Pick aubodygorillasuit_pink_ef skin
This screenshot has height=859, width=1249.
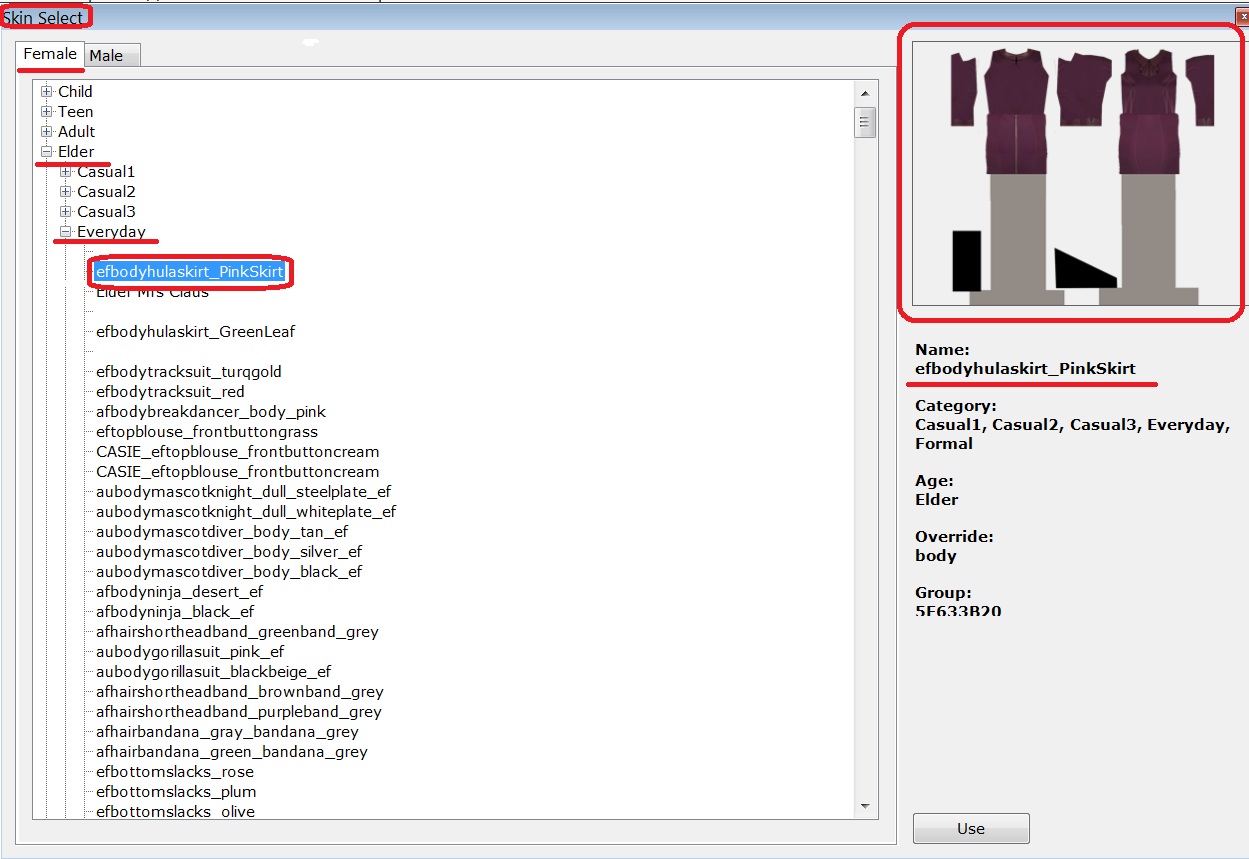(190, 652)
